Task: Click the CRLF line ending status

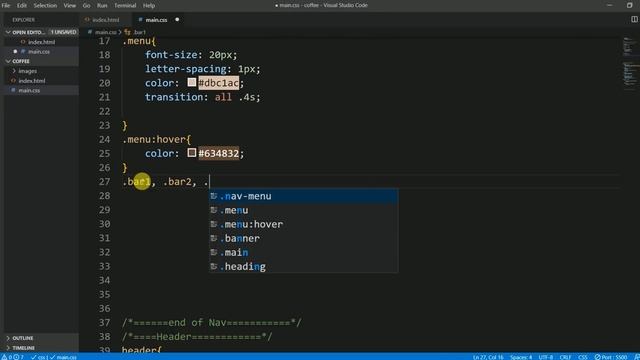Action: [x=565, y=357]
